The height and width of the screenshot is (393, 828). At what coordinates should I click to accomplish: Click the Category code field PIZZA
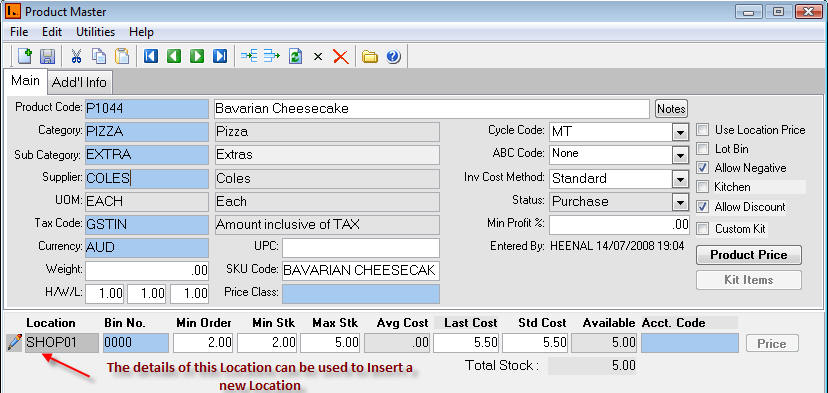pos(147,132)
